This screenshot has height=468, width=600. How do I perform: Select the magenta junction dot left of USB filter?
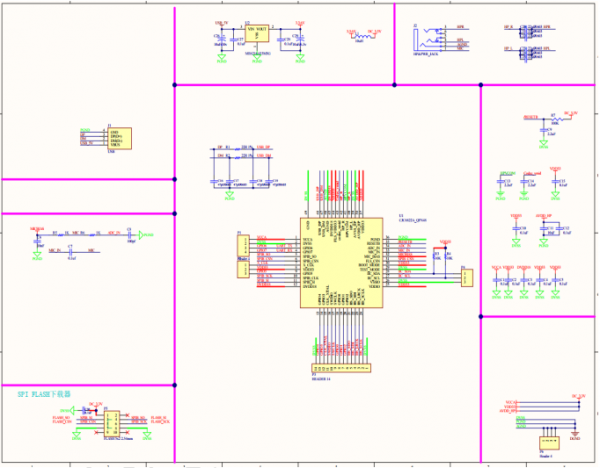click(174, 180)
